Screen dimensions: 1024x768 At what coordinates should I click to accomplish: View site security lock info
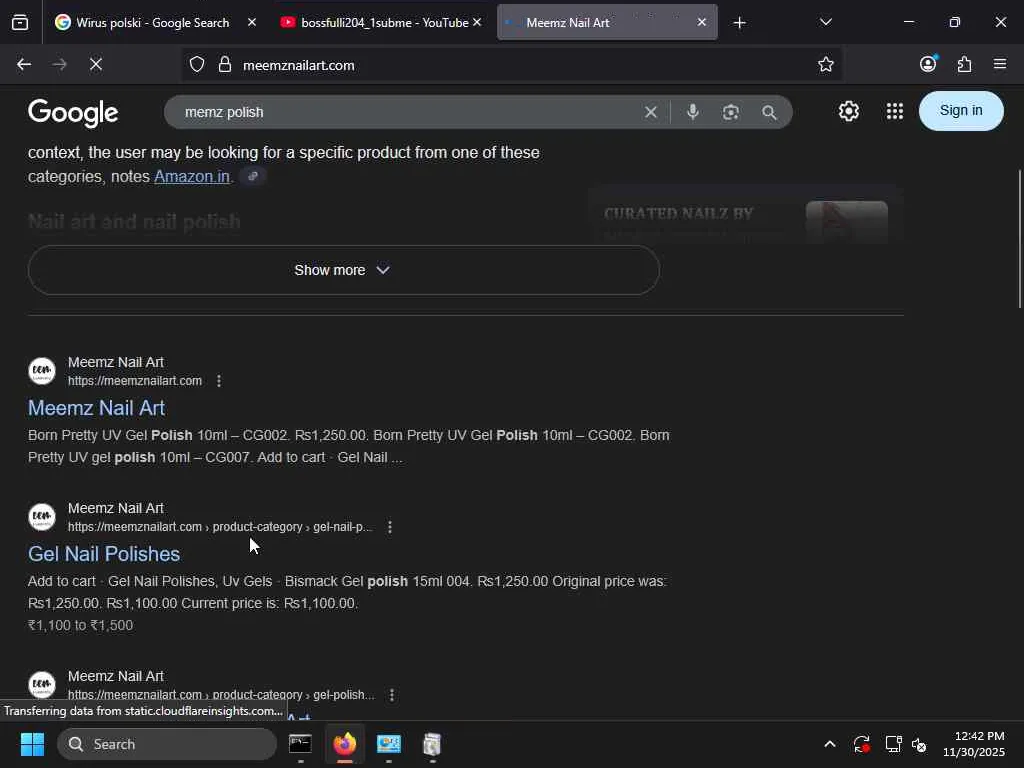(225, 65)
